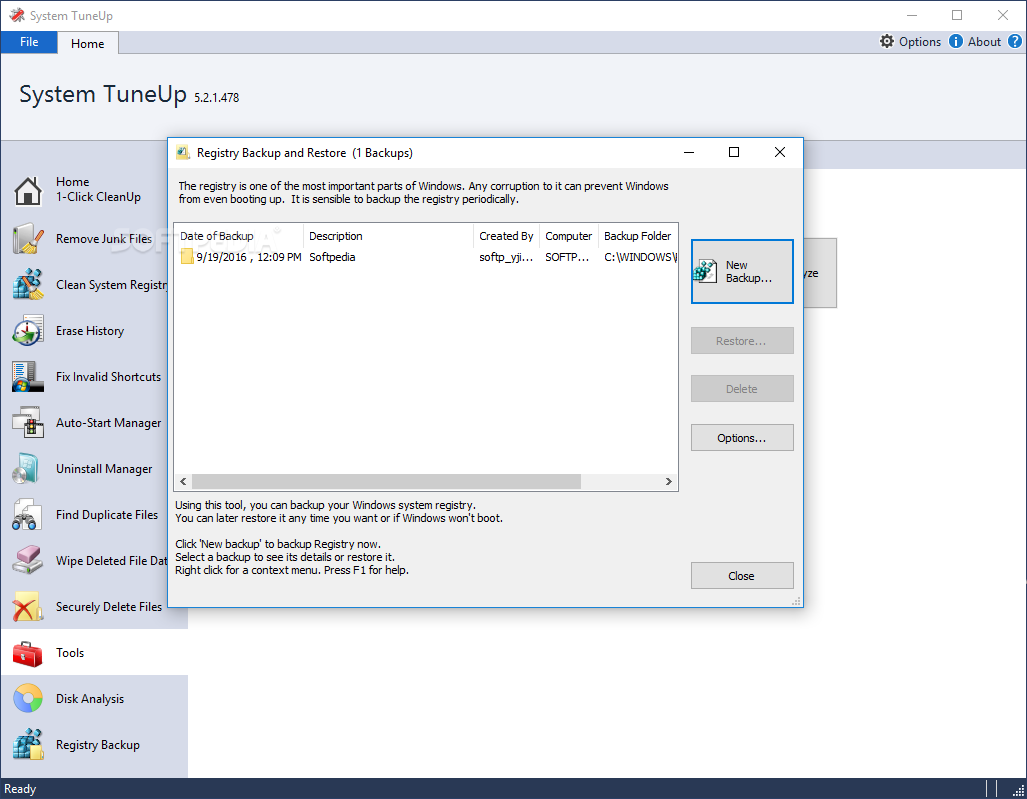Click the Clean System Registry icon

(28, 284)
